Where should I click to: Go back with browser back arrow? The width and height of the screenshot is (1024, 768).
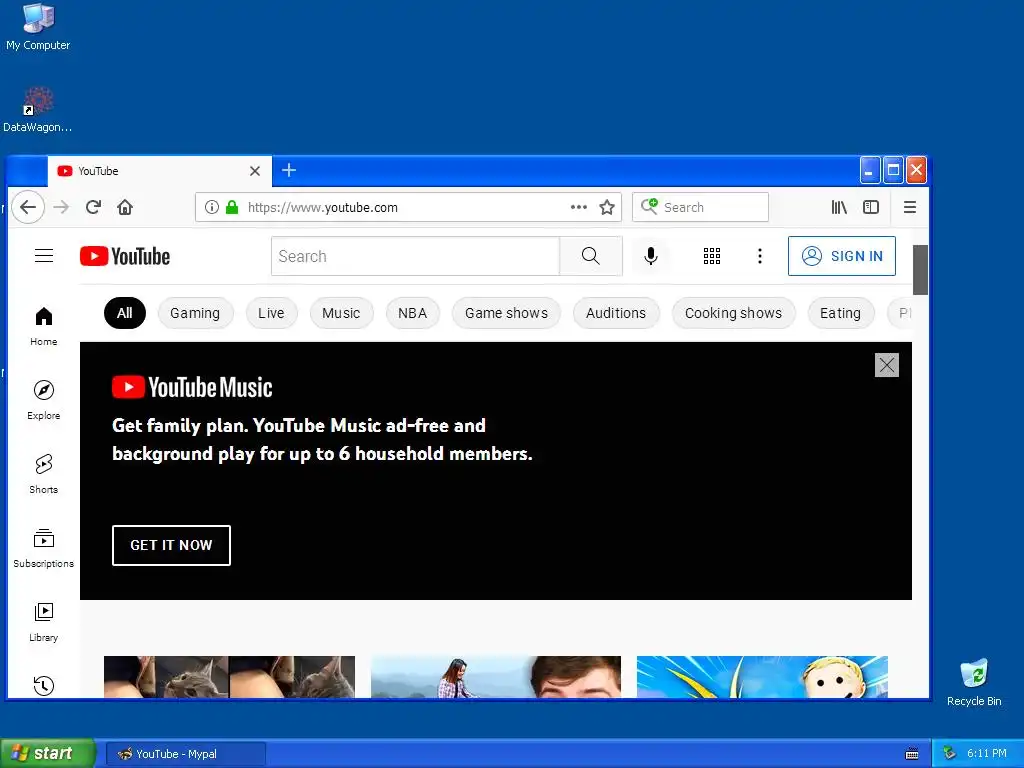coord(27,207)
